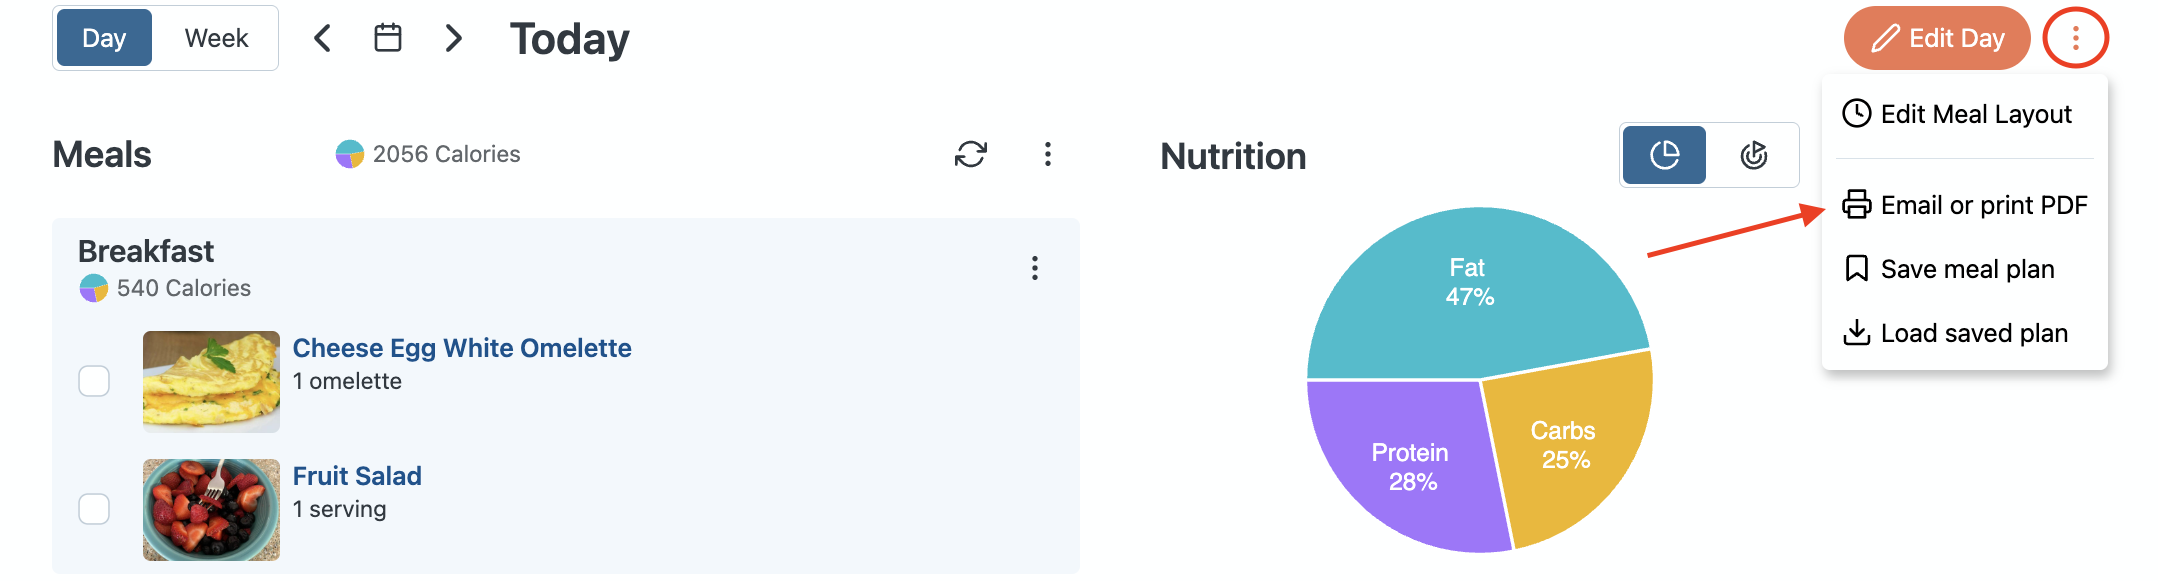Go to the previous day
The height and width of the screenshot is (581, 2158).
tap(322, 38)
